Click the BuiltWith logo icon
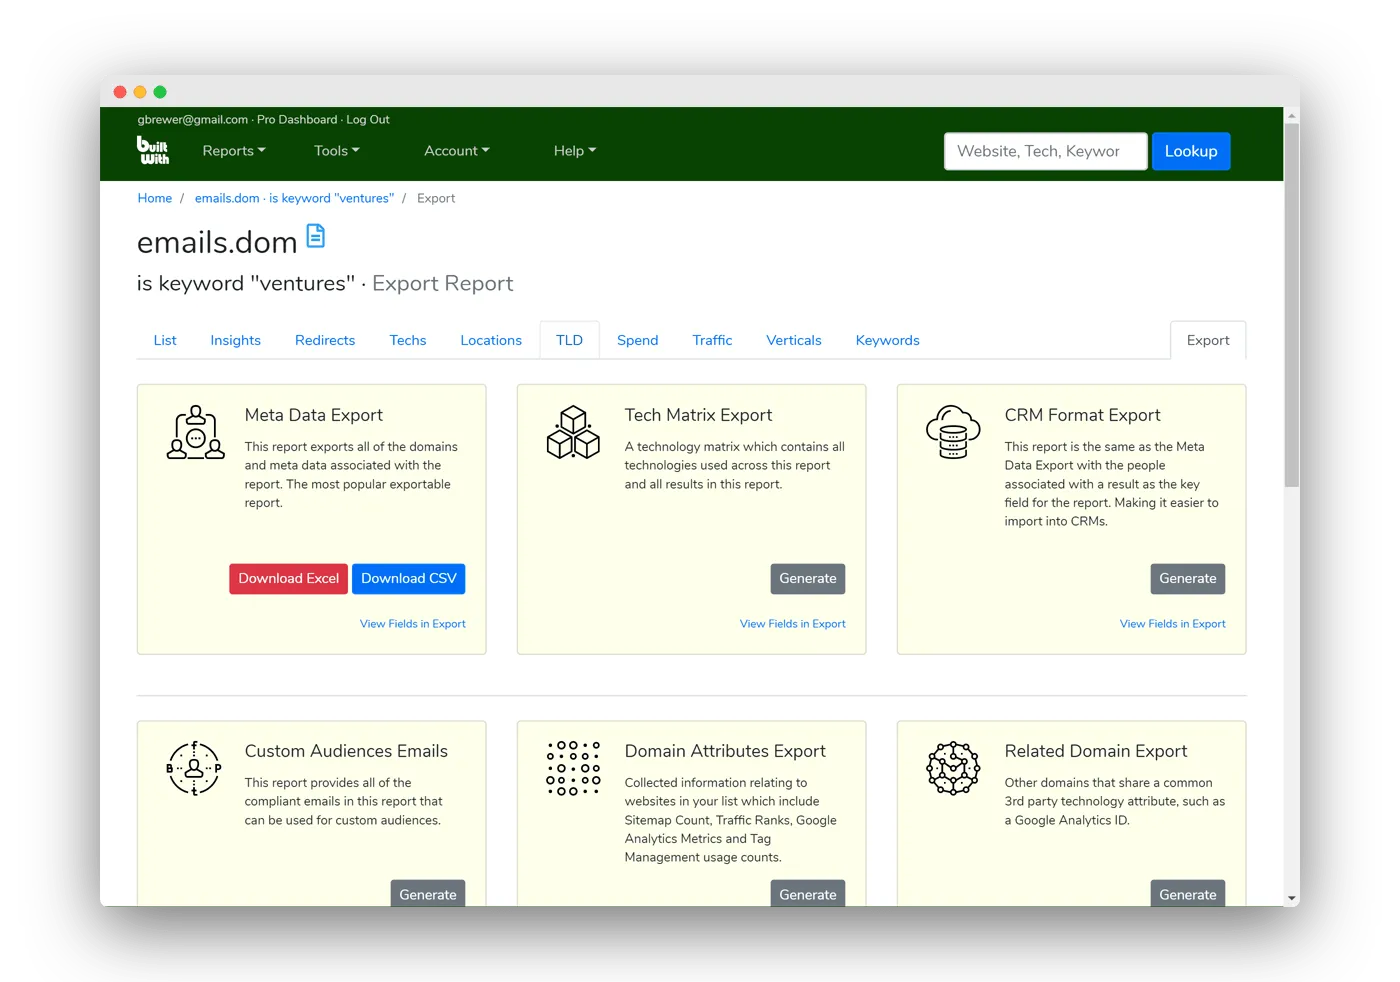1400x982 pixels. [x=153, y=150]
